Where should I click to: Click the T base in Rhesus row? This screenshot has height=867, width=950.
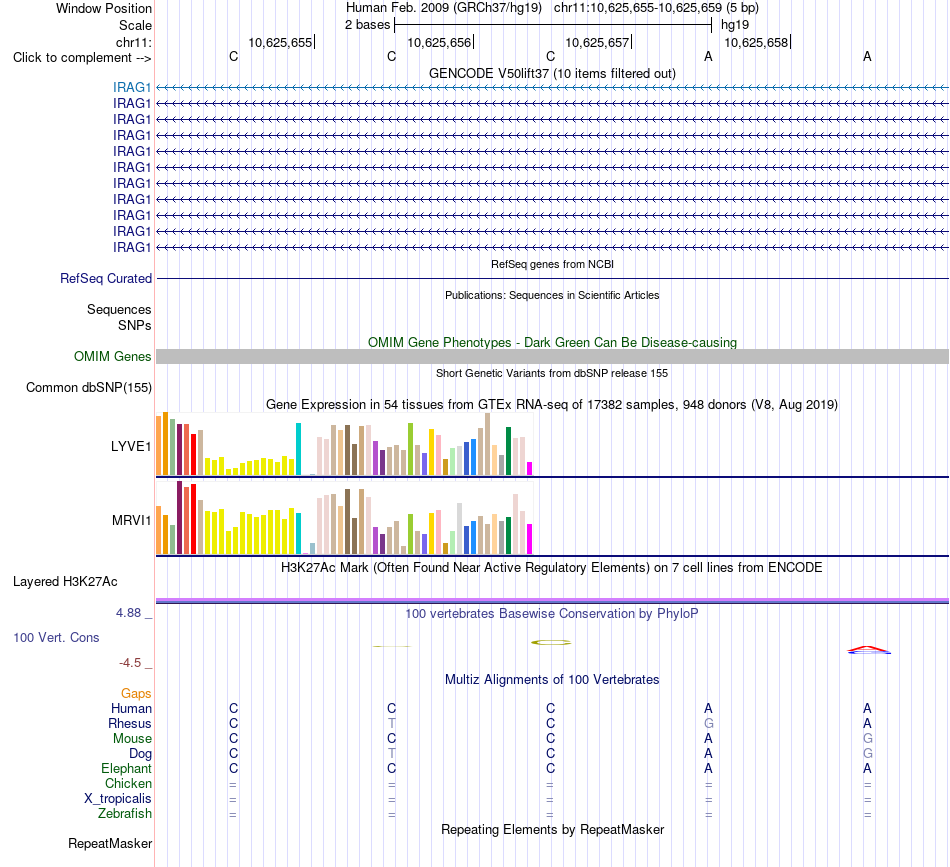click(391, 723)
